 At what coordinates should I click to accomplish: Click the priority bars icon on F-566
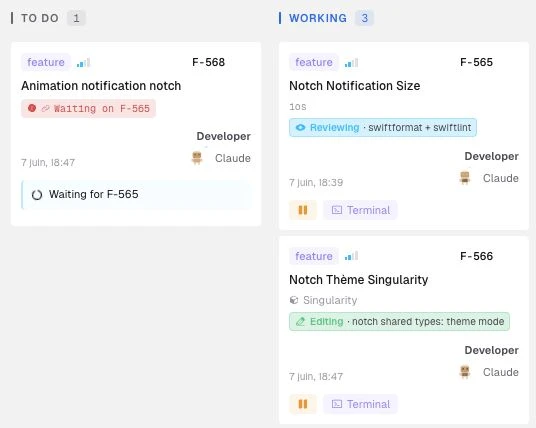(351, 256)
